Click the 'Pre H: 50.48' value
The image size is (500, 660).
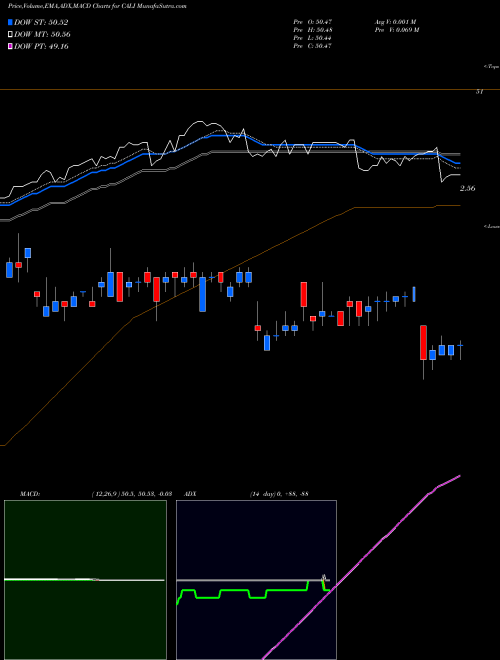[312, 30]
